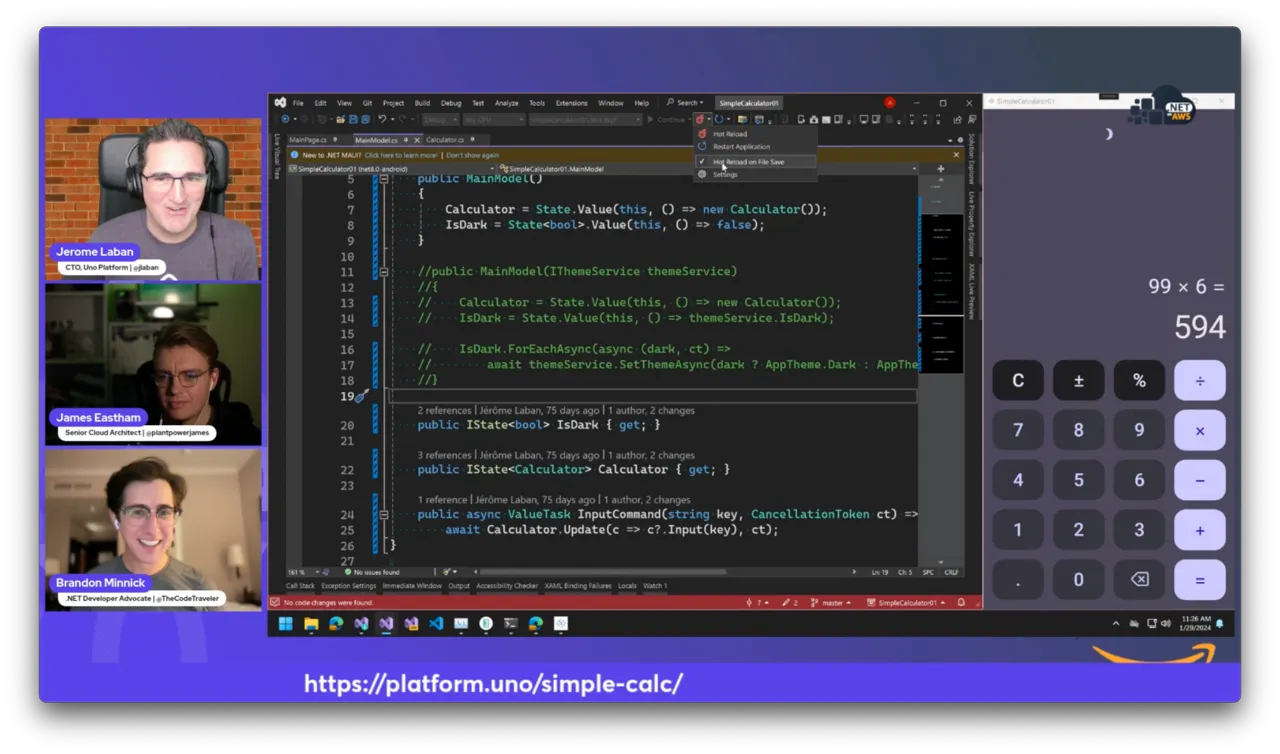The width and height of the screenshot is (1280, 754).
Task: Click the 'Don't show again' link
Action: tap(473, 155)
